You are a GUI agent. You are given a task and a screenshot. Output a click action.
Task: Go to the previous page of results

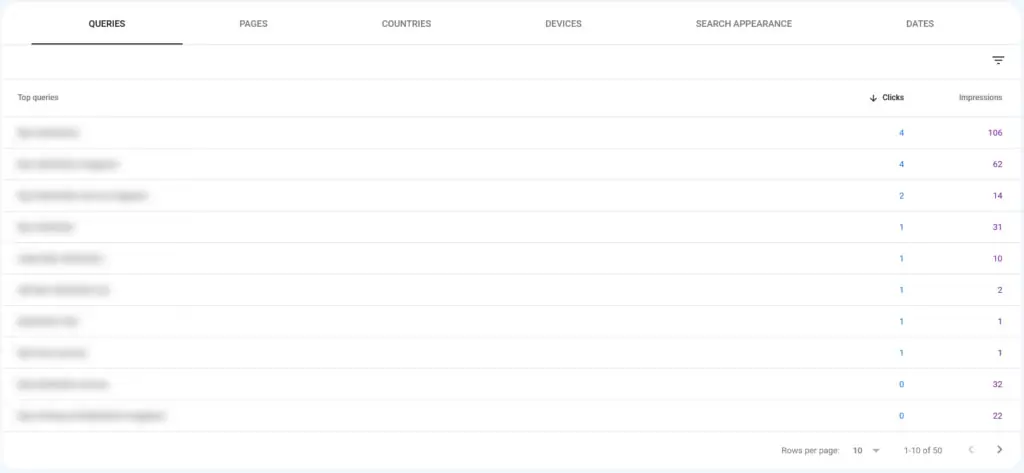pos(970,450)
